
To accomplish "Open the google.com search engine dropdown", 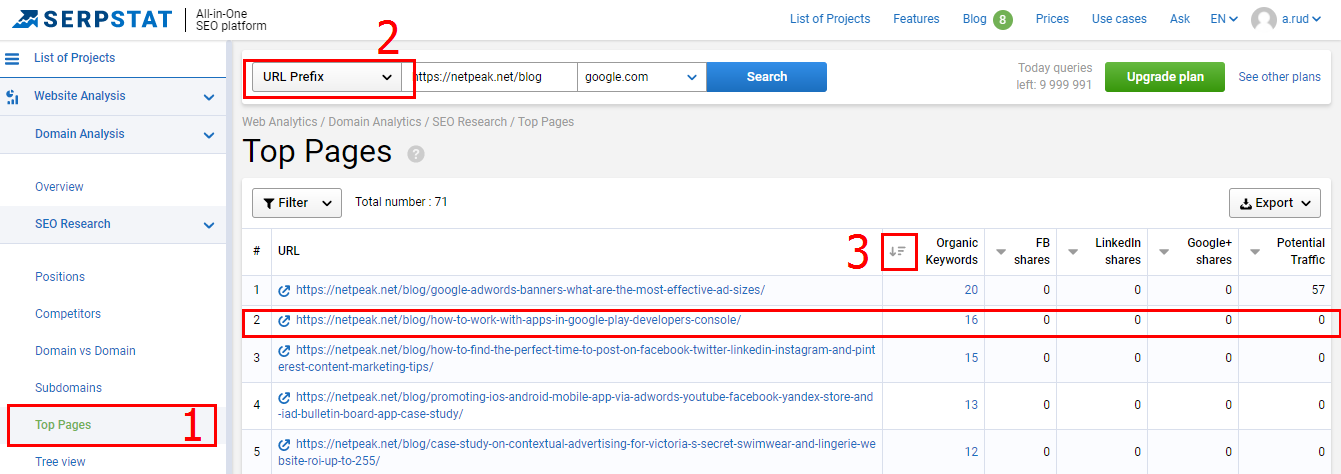I will tap(642, 77).
